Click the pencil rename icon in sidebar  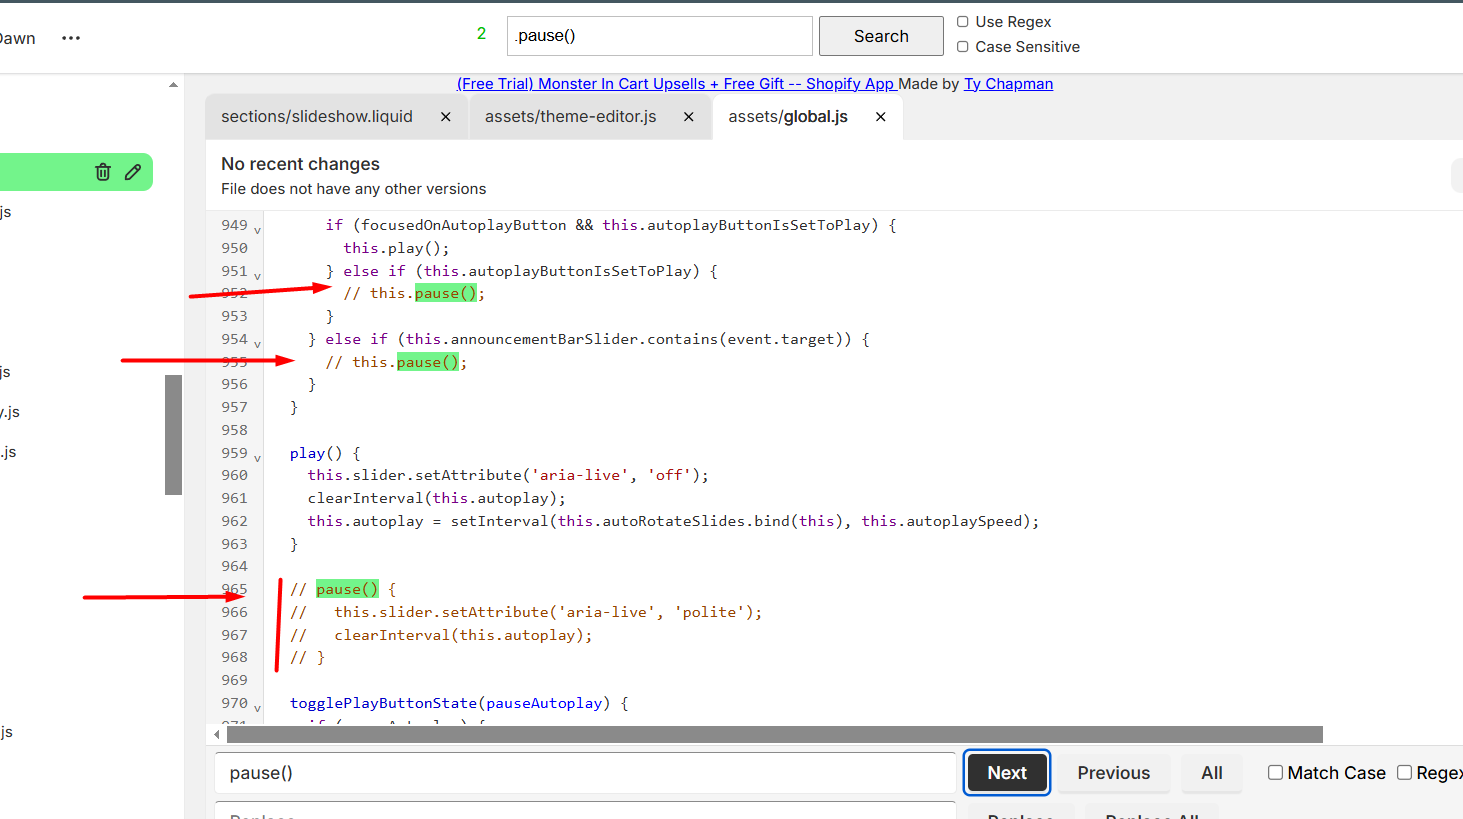pyautogui.click(x=133, y=172)
